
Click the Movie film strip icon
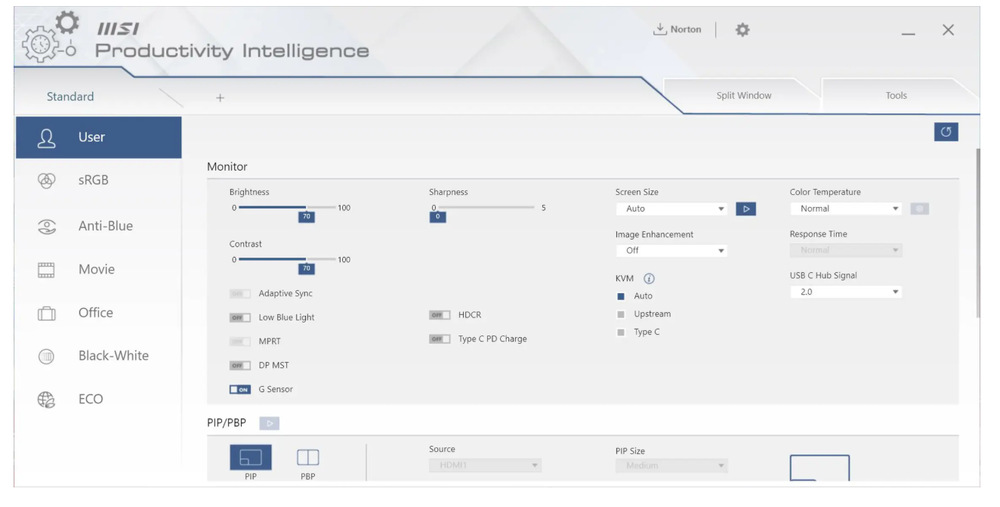pos(46,270)
